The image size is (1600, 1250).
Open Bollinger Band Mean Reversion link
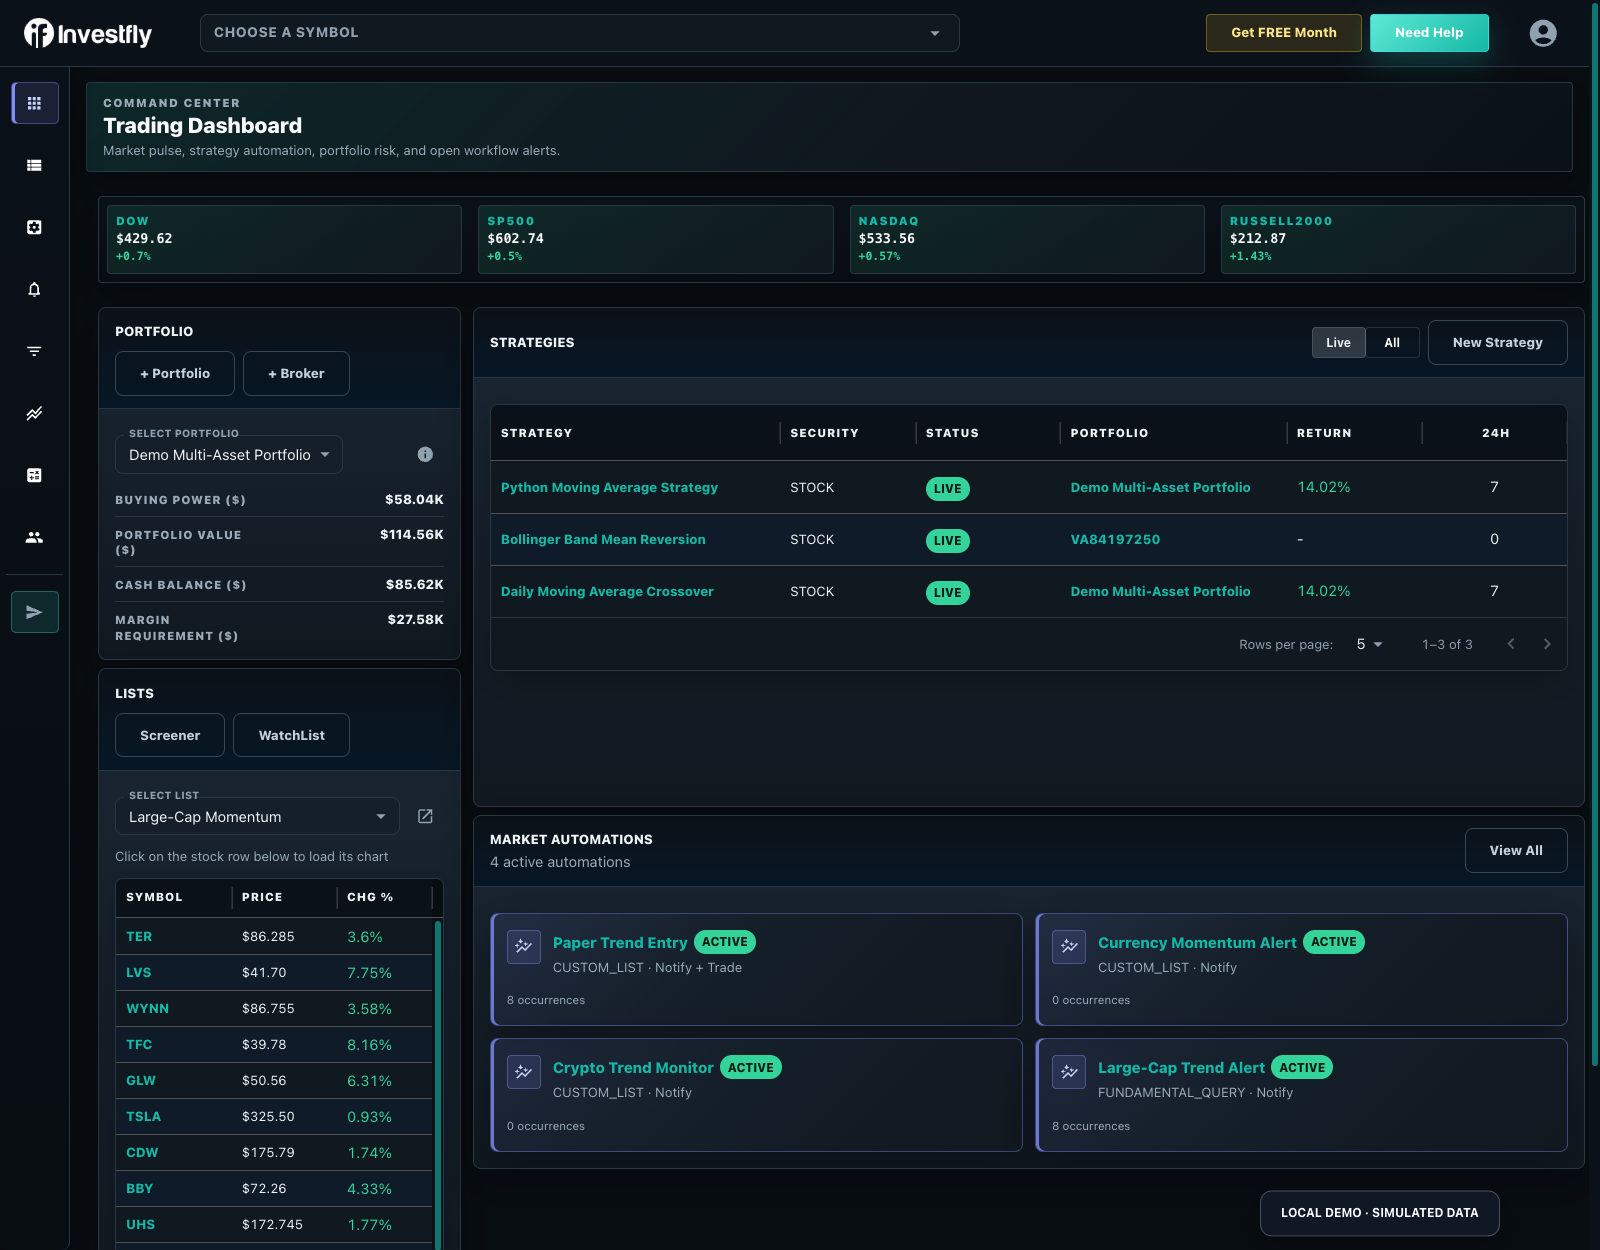(603, 540)
